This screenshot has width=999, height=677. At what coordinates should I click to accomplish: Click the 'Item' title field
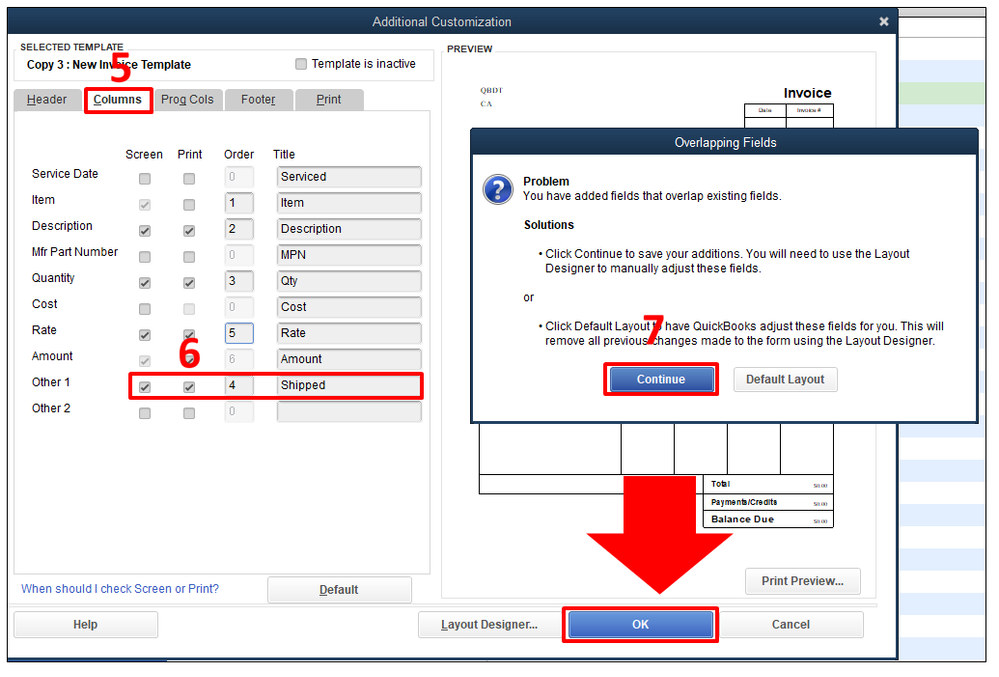click(349, 203)
